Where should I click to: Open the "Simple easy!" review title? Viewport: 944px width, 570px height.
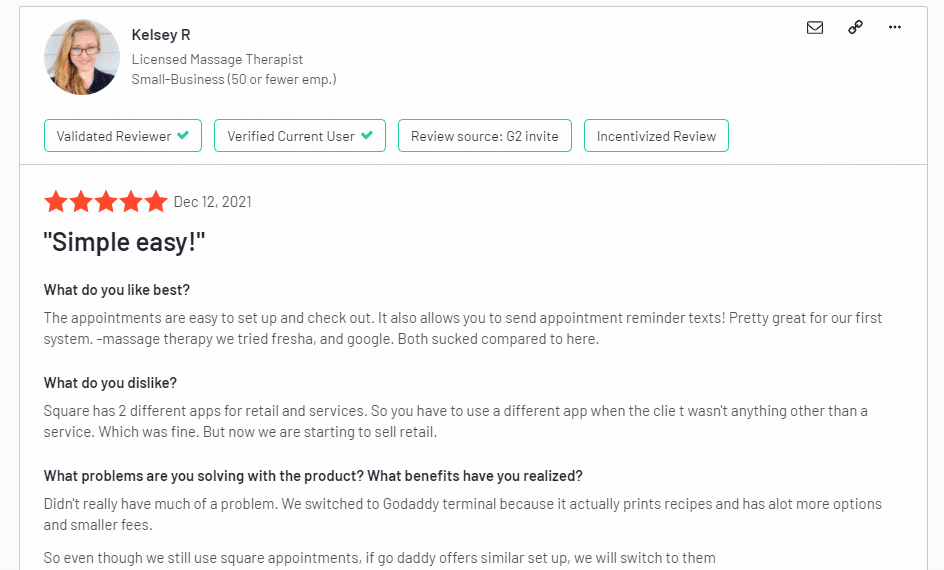click(x=124, y=243)
